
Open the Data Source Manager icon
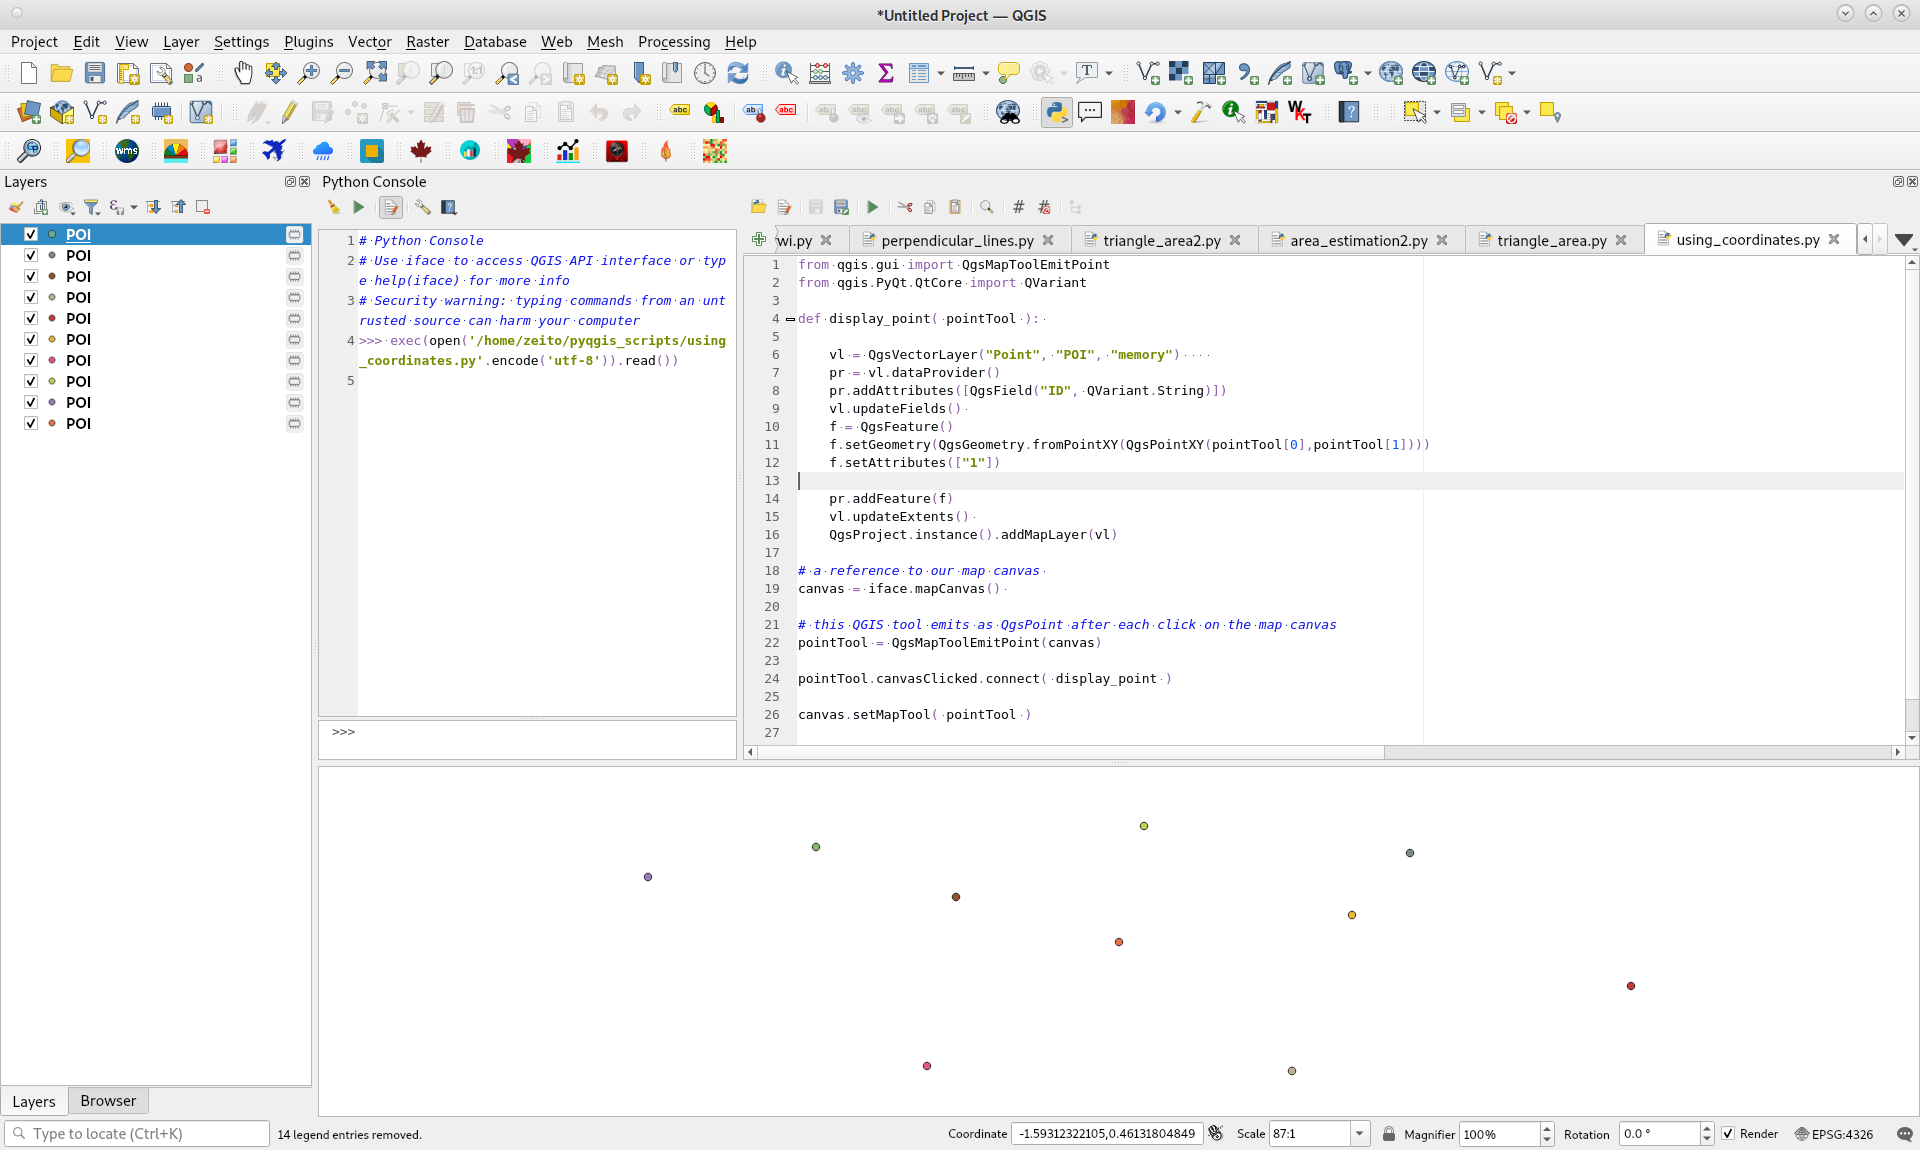[29, 112]
